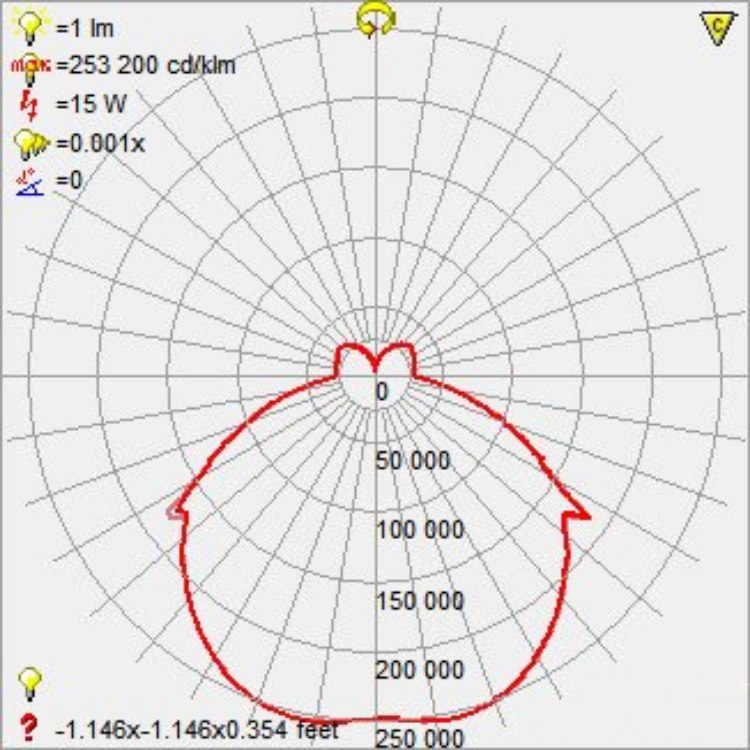Click the red lightning power icon beside '=15 W'

click(31, 104)
